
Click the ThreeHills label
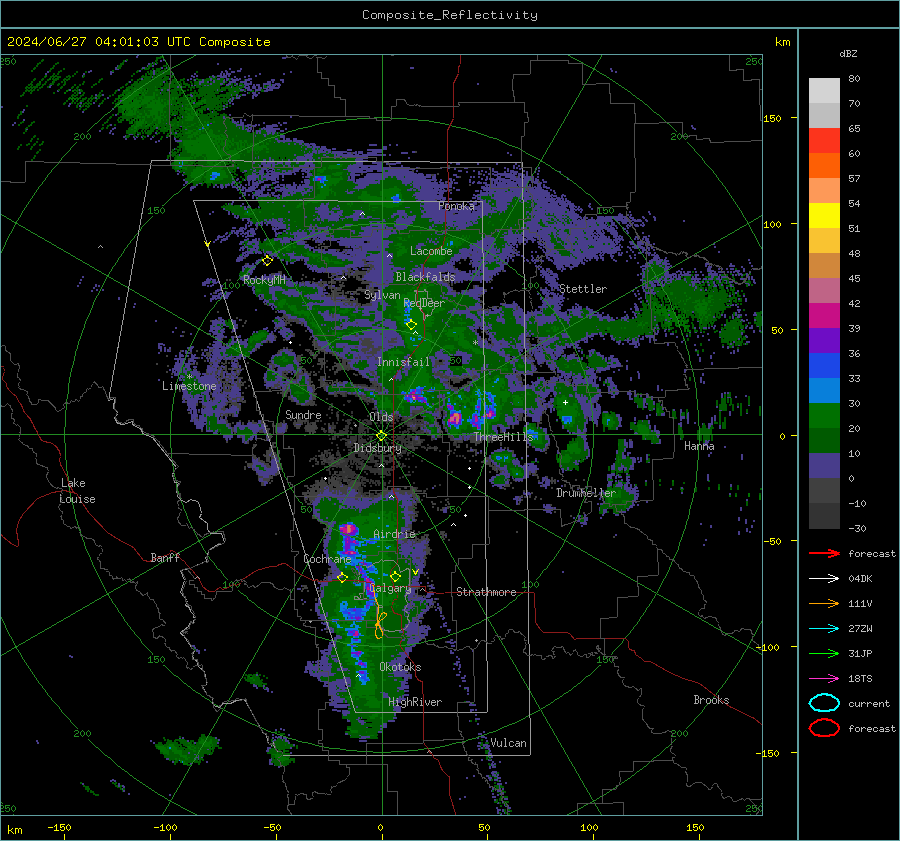[x=503, y=437]
